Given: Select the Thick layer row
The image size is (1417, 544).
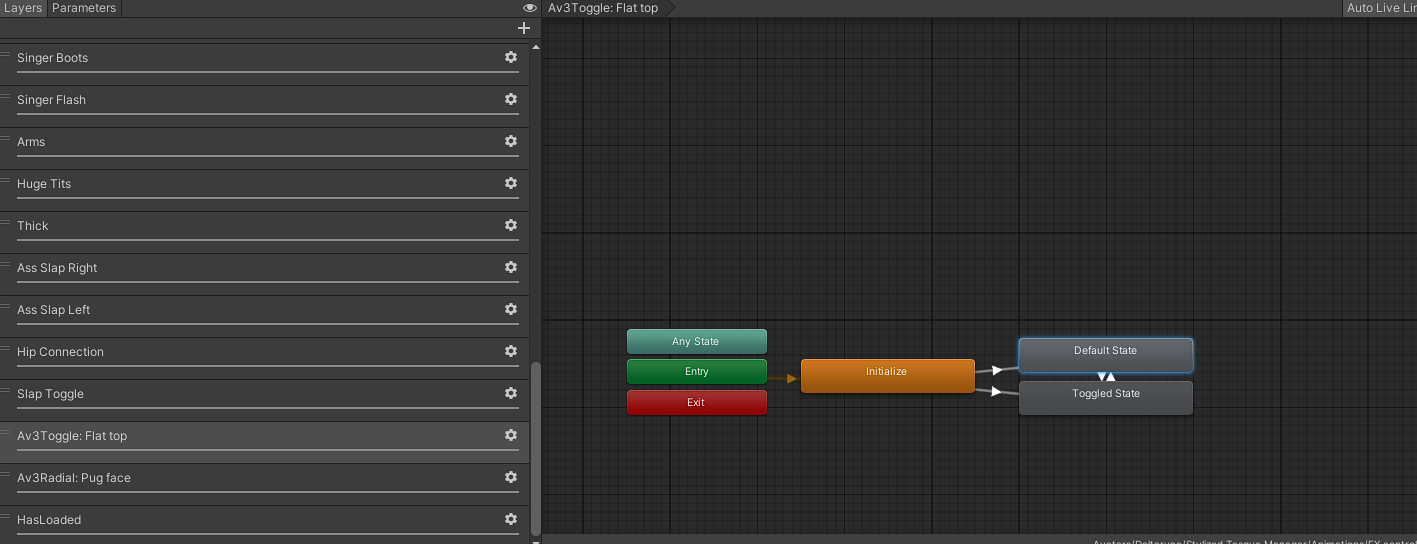Looking at the screenshot, I should click(x=264, y=232).
